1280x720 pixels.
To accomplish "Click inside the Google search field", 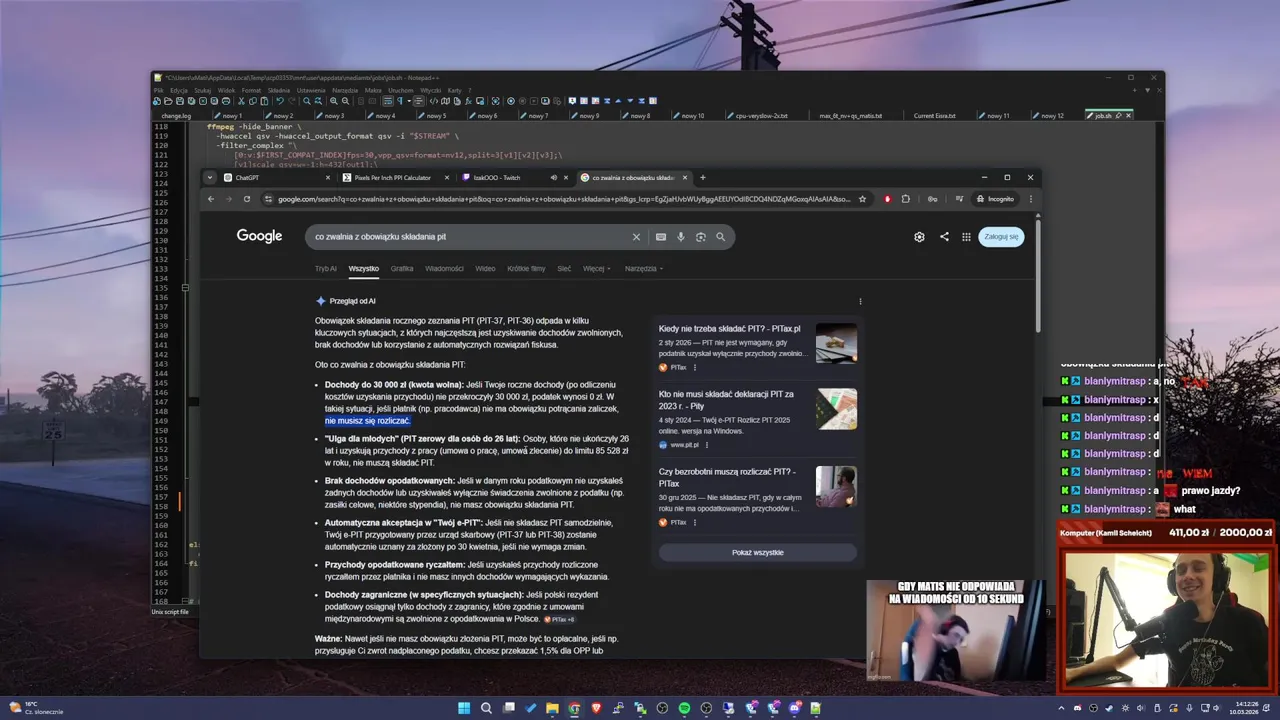I will tap(470, 237).
